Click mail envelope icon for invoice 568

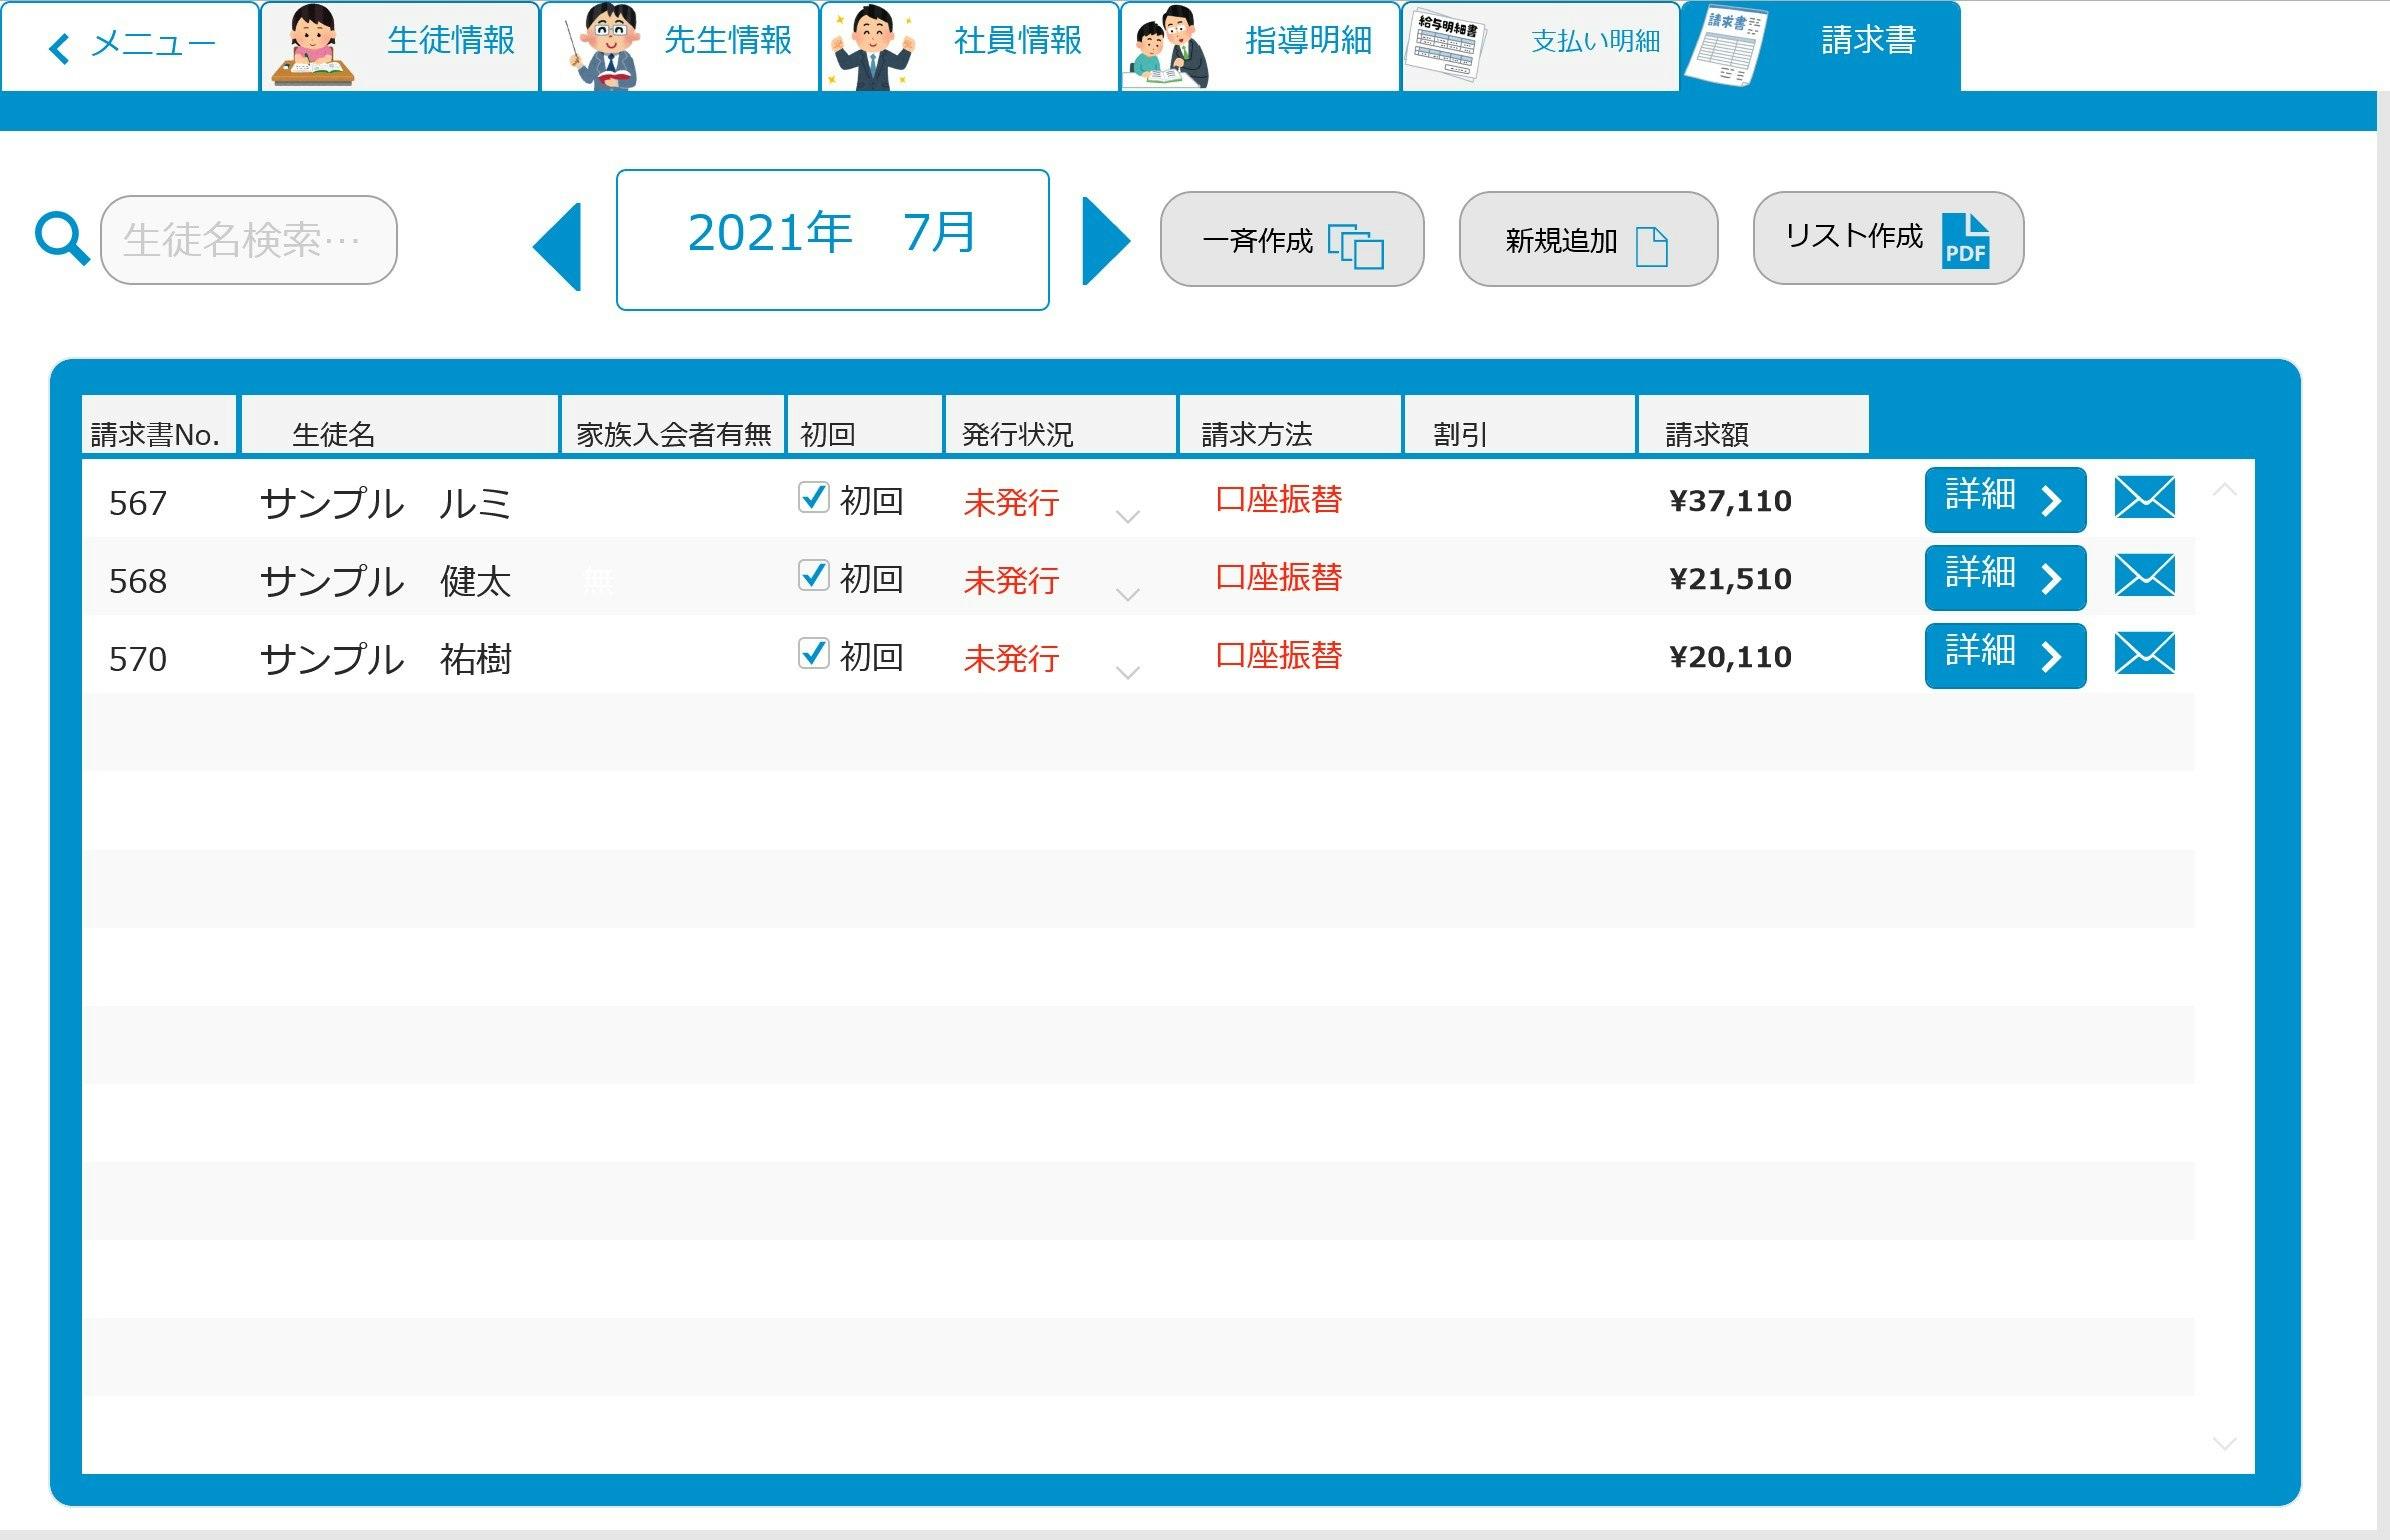tap(2144, 575)
